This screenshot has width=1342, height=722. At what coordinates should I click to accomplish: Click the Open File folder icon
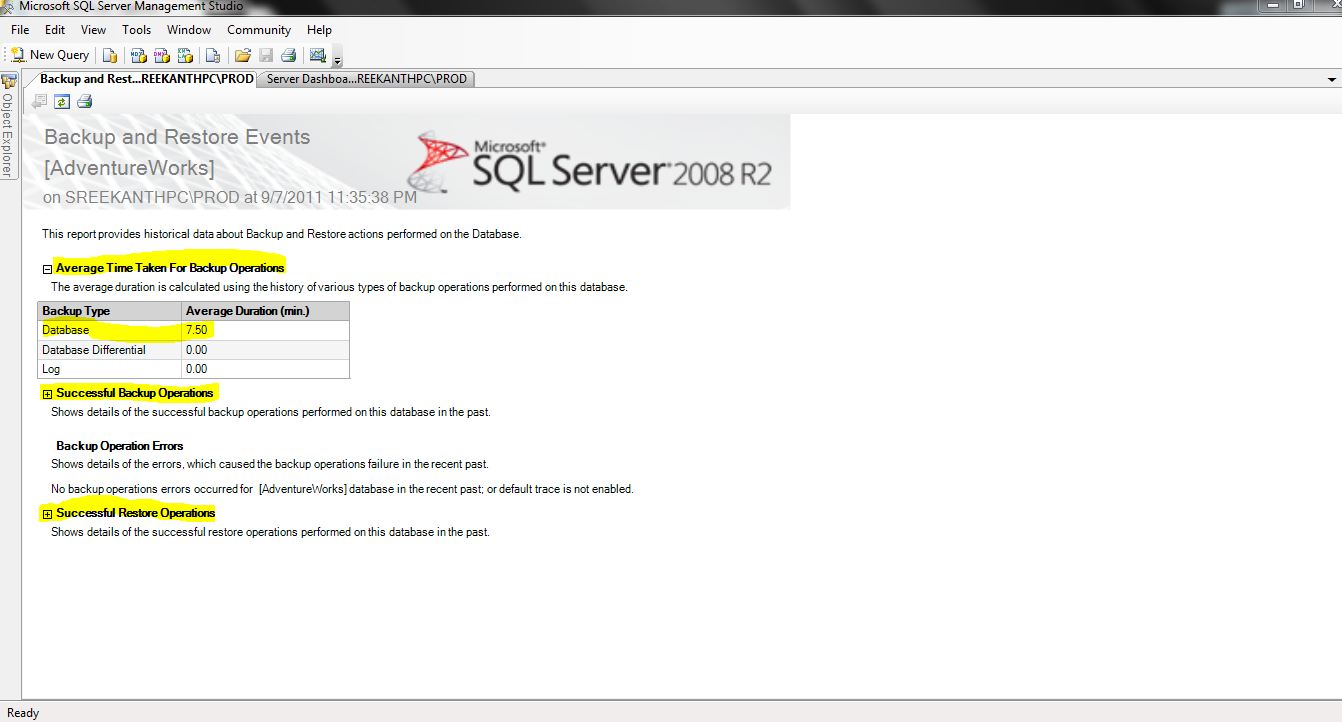(x=242, y=55)
